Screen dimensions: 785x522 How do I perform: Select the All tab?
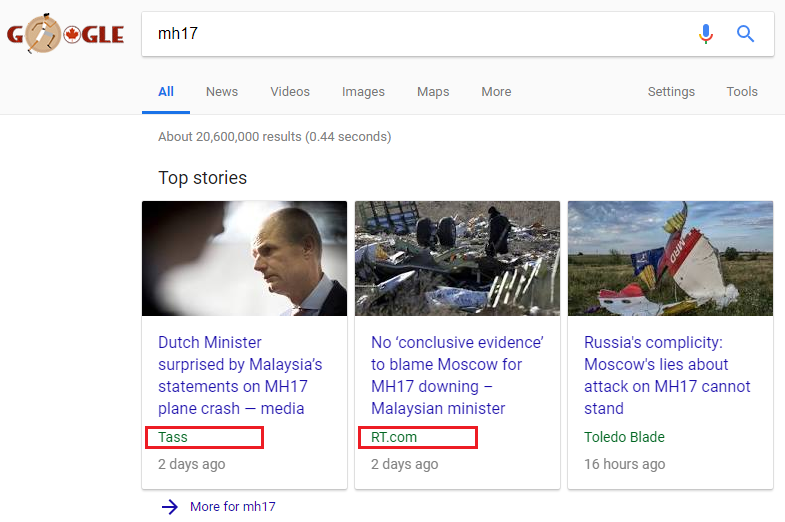166,92
